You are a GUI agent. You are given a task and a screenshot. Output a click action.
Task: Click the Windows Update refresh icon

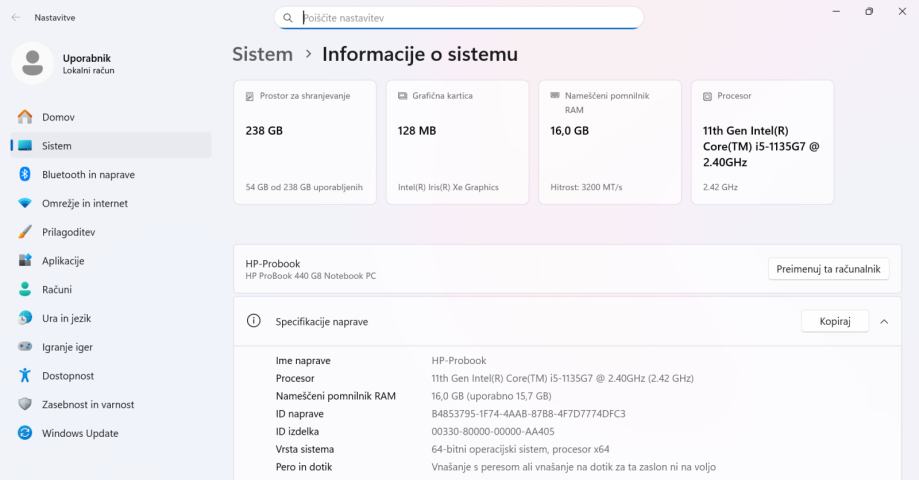click(x=25, y=433)
